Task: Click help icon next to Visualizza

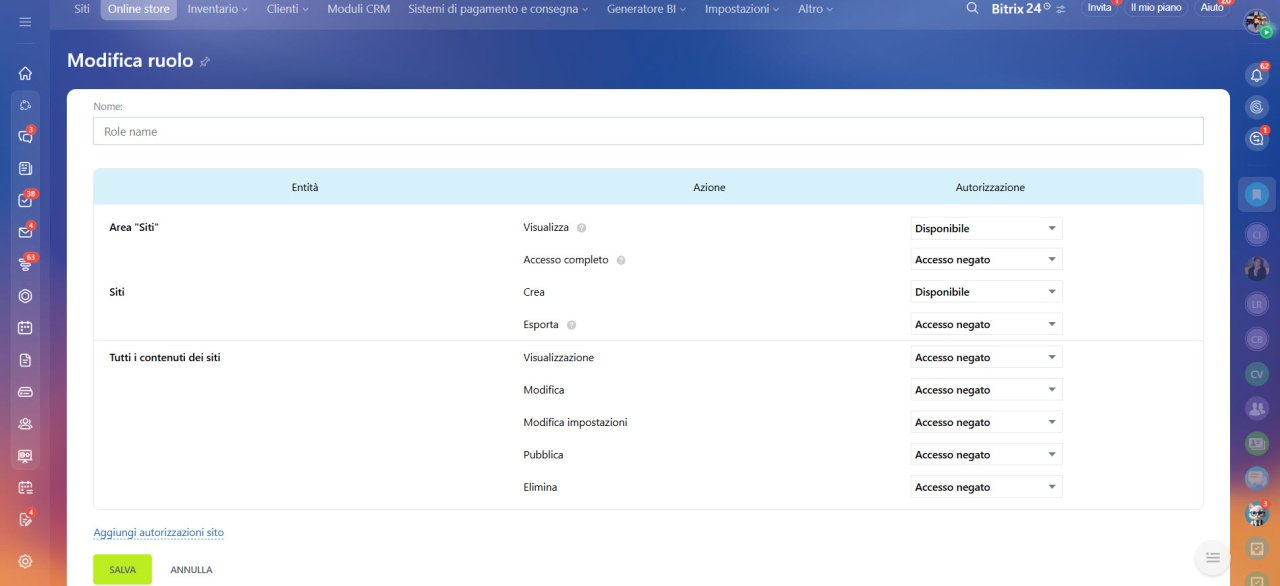Action: (x=582, y=228)
